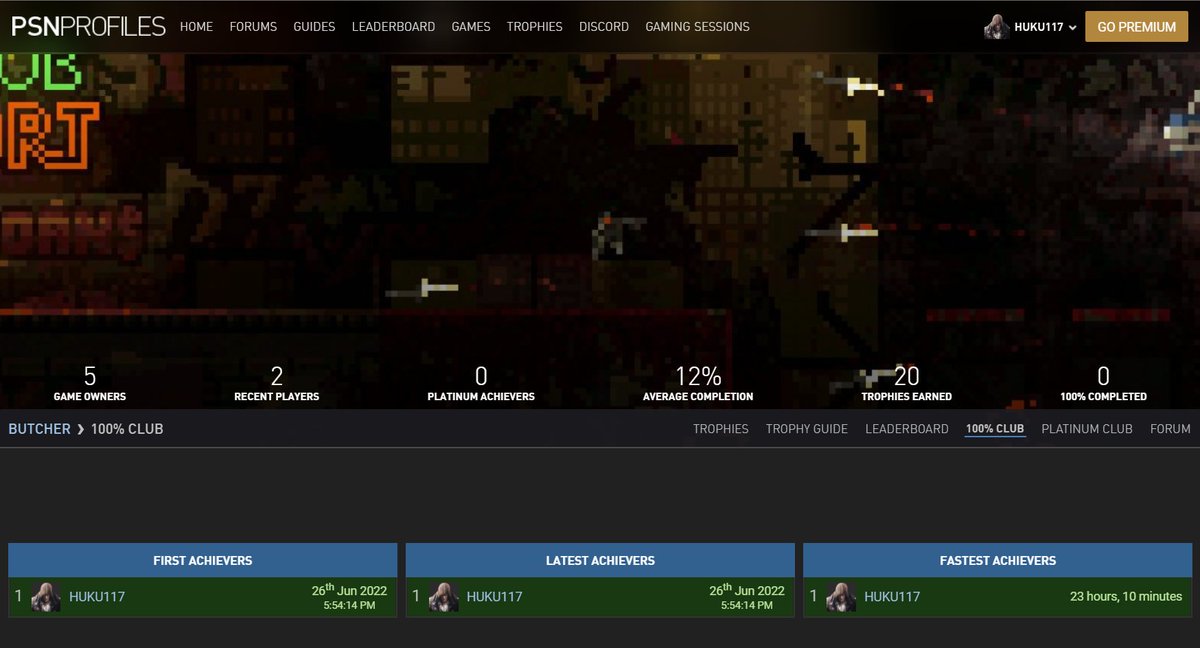Expand the HUKU117 account dropdown arrow
Image resolution: width=1200 pixels, height=648 pixels.
click(x=1072, y=28)
